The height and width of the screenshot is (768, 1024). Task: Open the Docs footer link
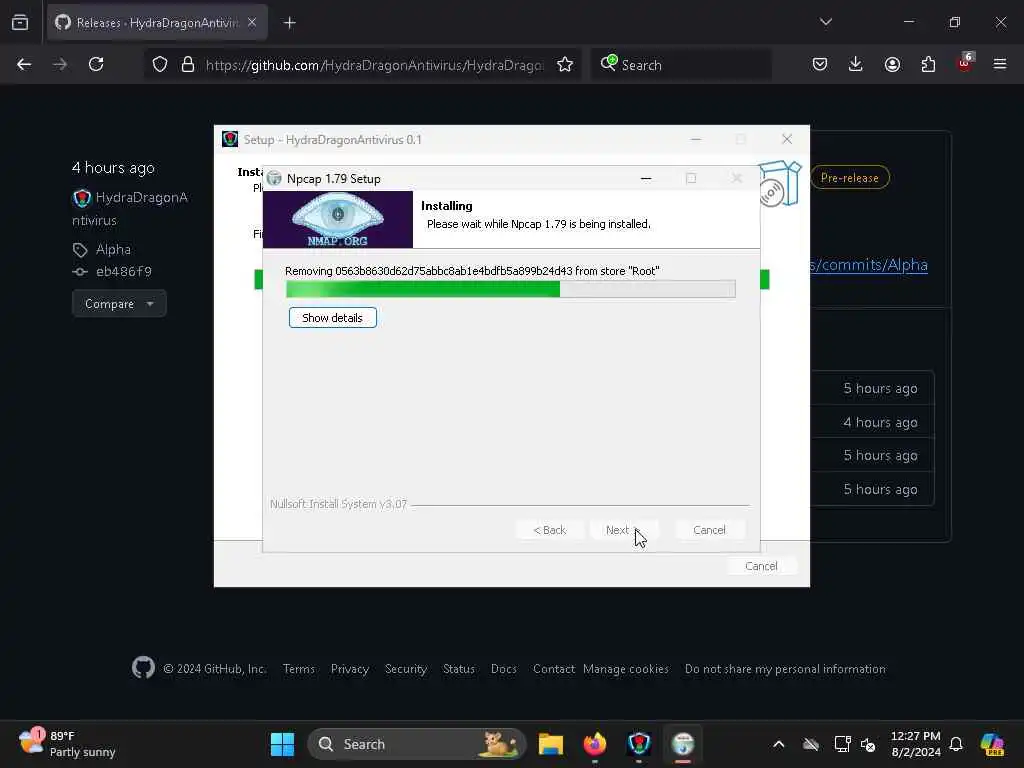[x=504, y=669]
